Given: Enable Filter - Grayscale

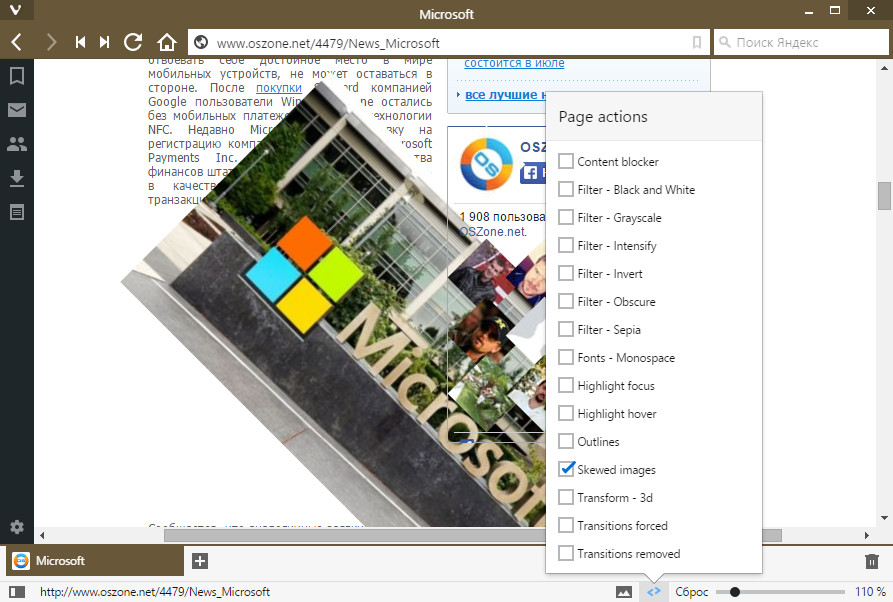Looking at the screenshot, I should (566, 217).
